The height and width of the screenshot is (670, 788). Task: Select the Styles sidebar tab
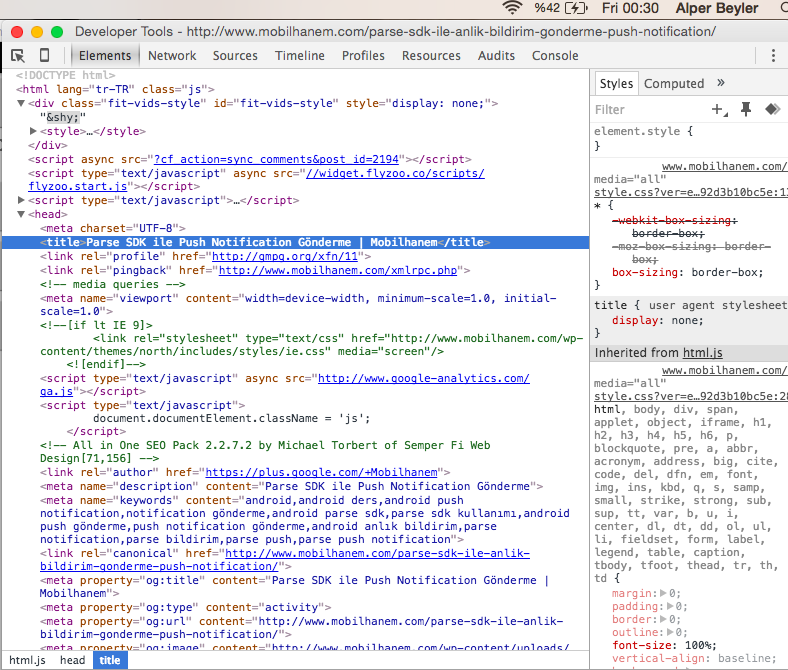616,83
